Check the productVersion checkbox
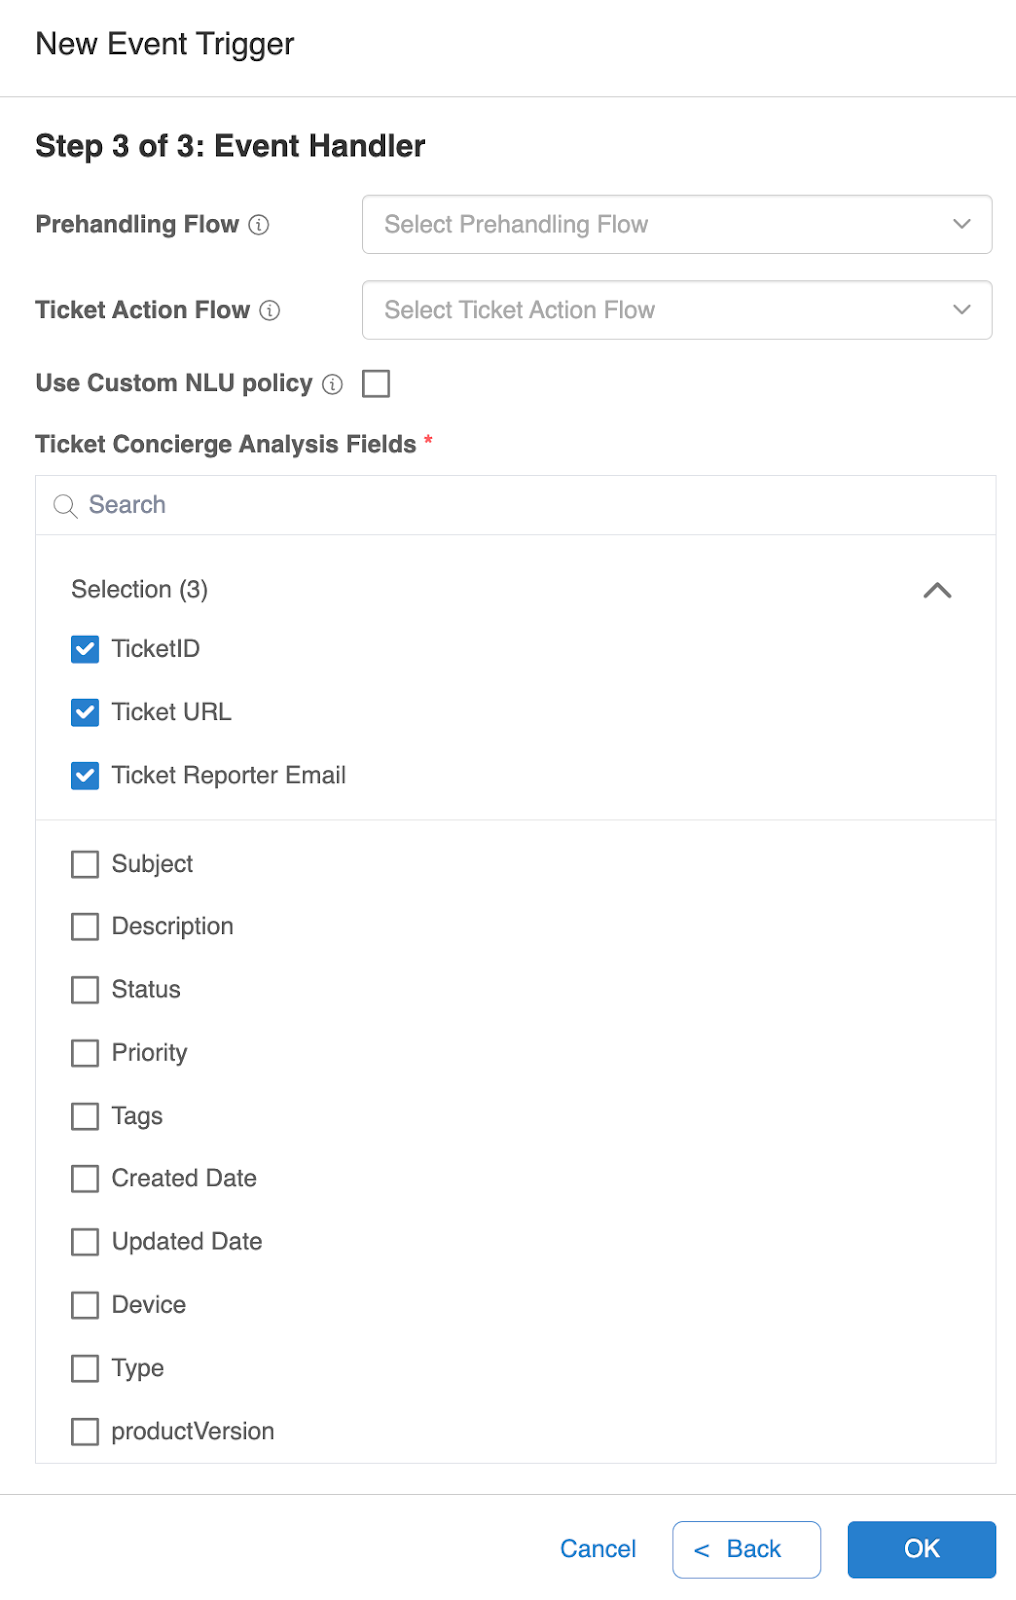The width and height of the screenshot is (1016, 1600). [85, 1432]
